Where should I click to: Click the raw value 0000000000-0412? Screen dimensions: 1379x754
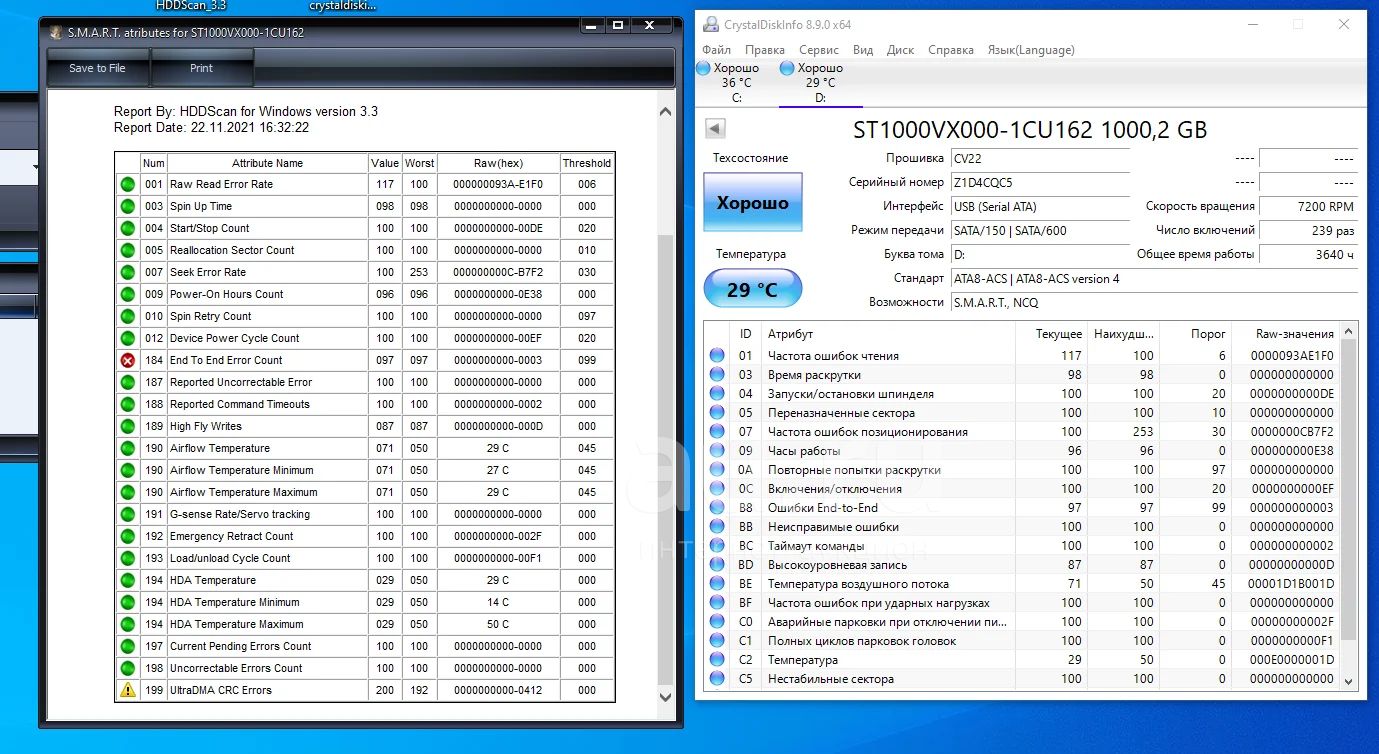pyautogui.click(x=498, y=690)
